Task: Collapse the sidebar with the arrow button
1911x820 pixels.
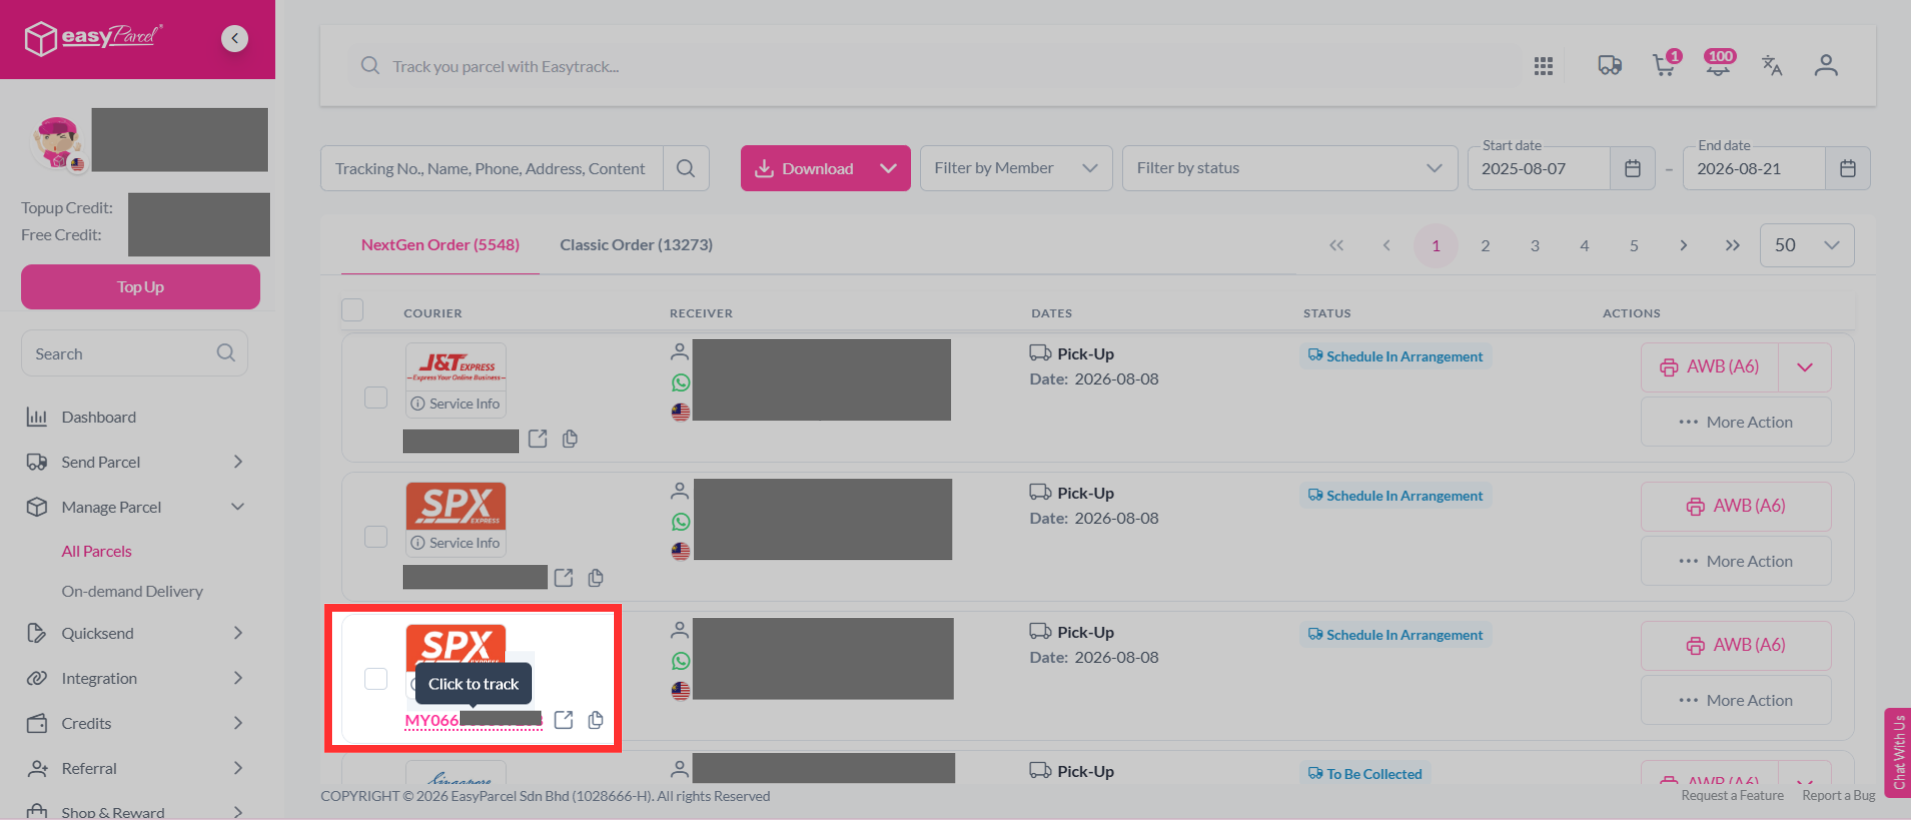Action: tap(235, 38)
